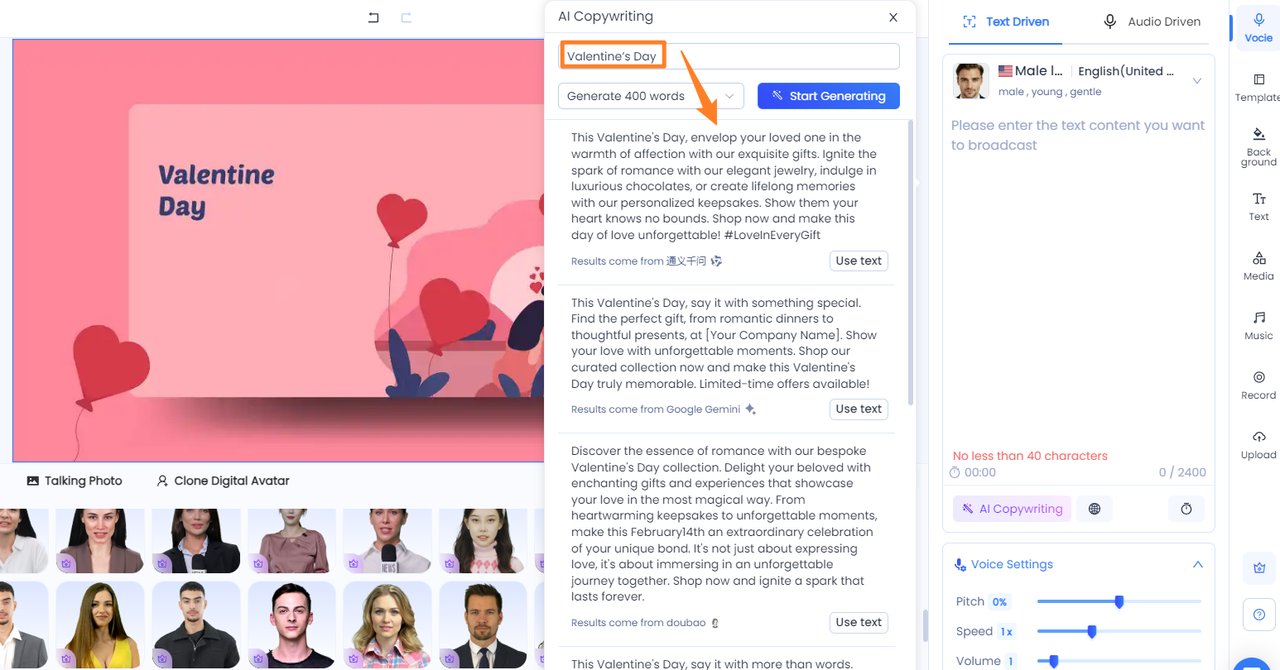Expand the Generate 400 words dropdown
The width and height of the screenshot is (1280, 670).
[650, 96]
